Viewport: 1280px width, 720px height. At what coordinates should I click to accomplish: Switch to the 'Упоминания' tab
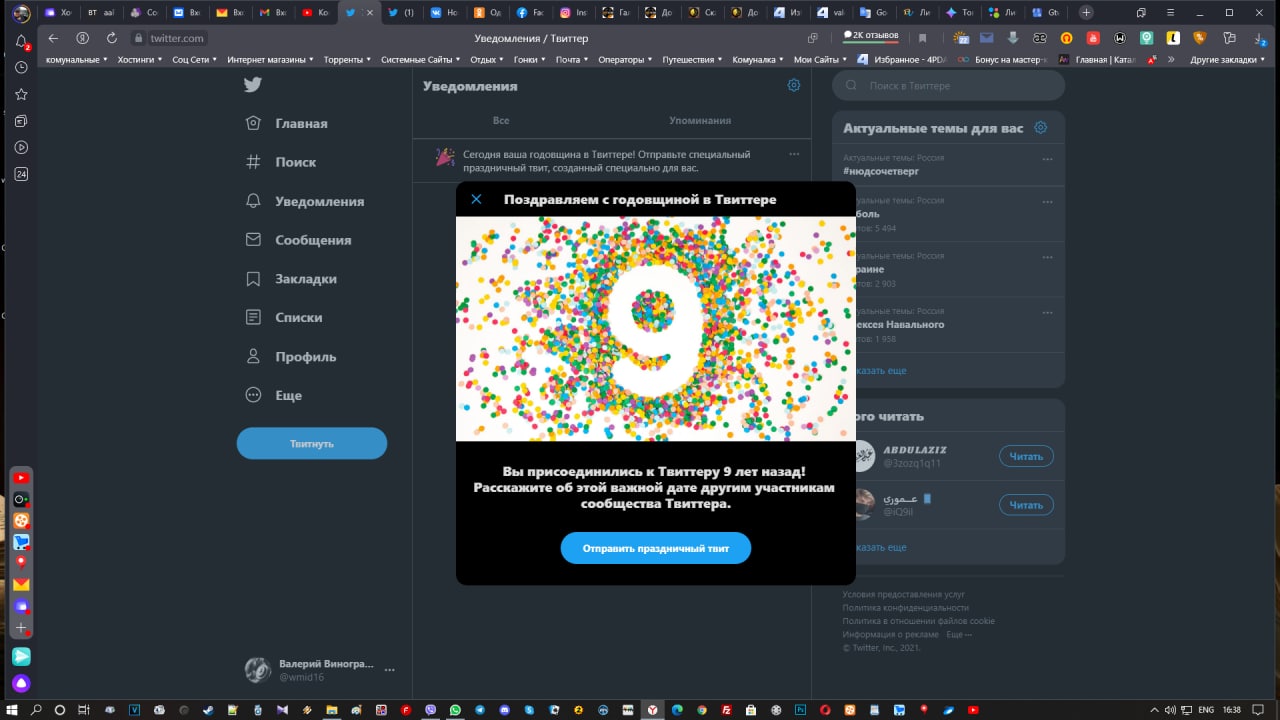coord(700,120)
